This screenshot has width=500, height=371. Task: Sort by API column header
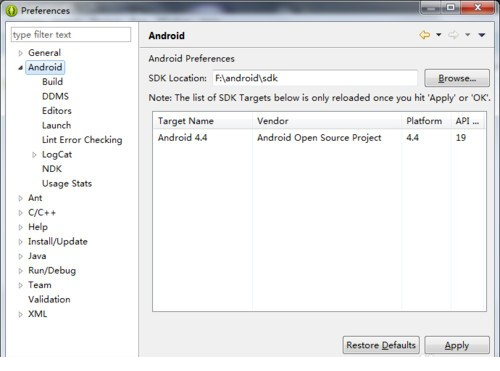pos(468,121)
